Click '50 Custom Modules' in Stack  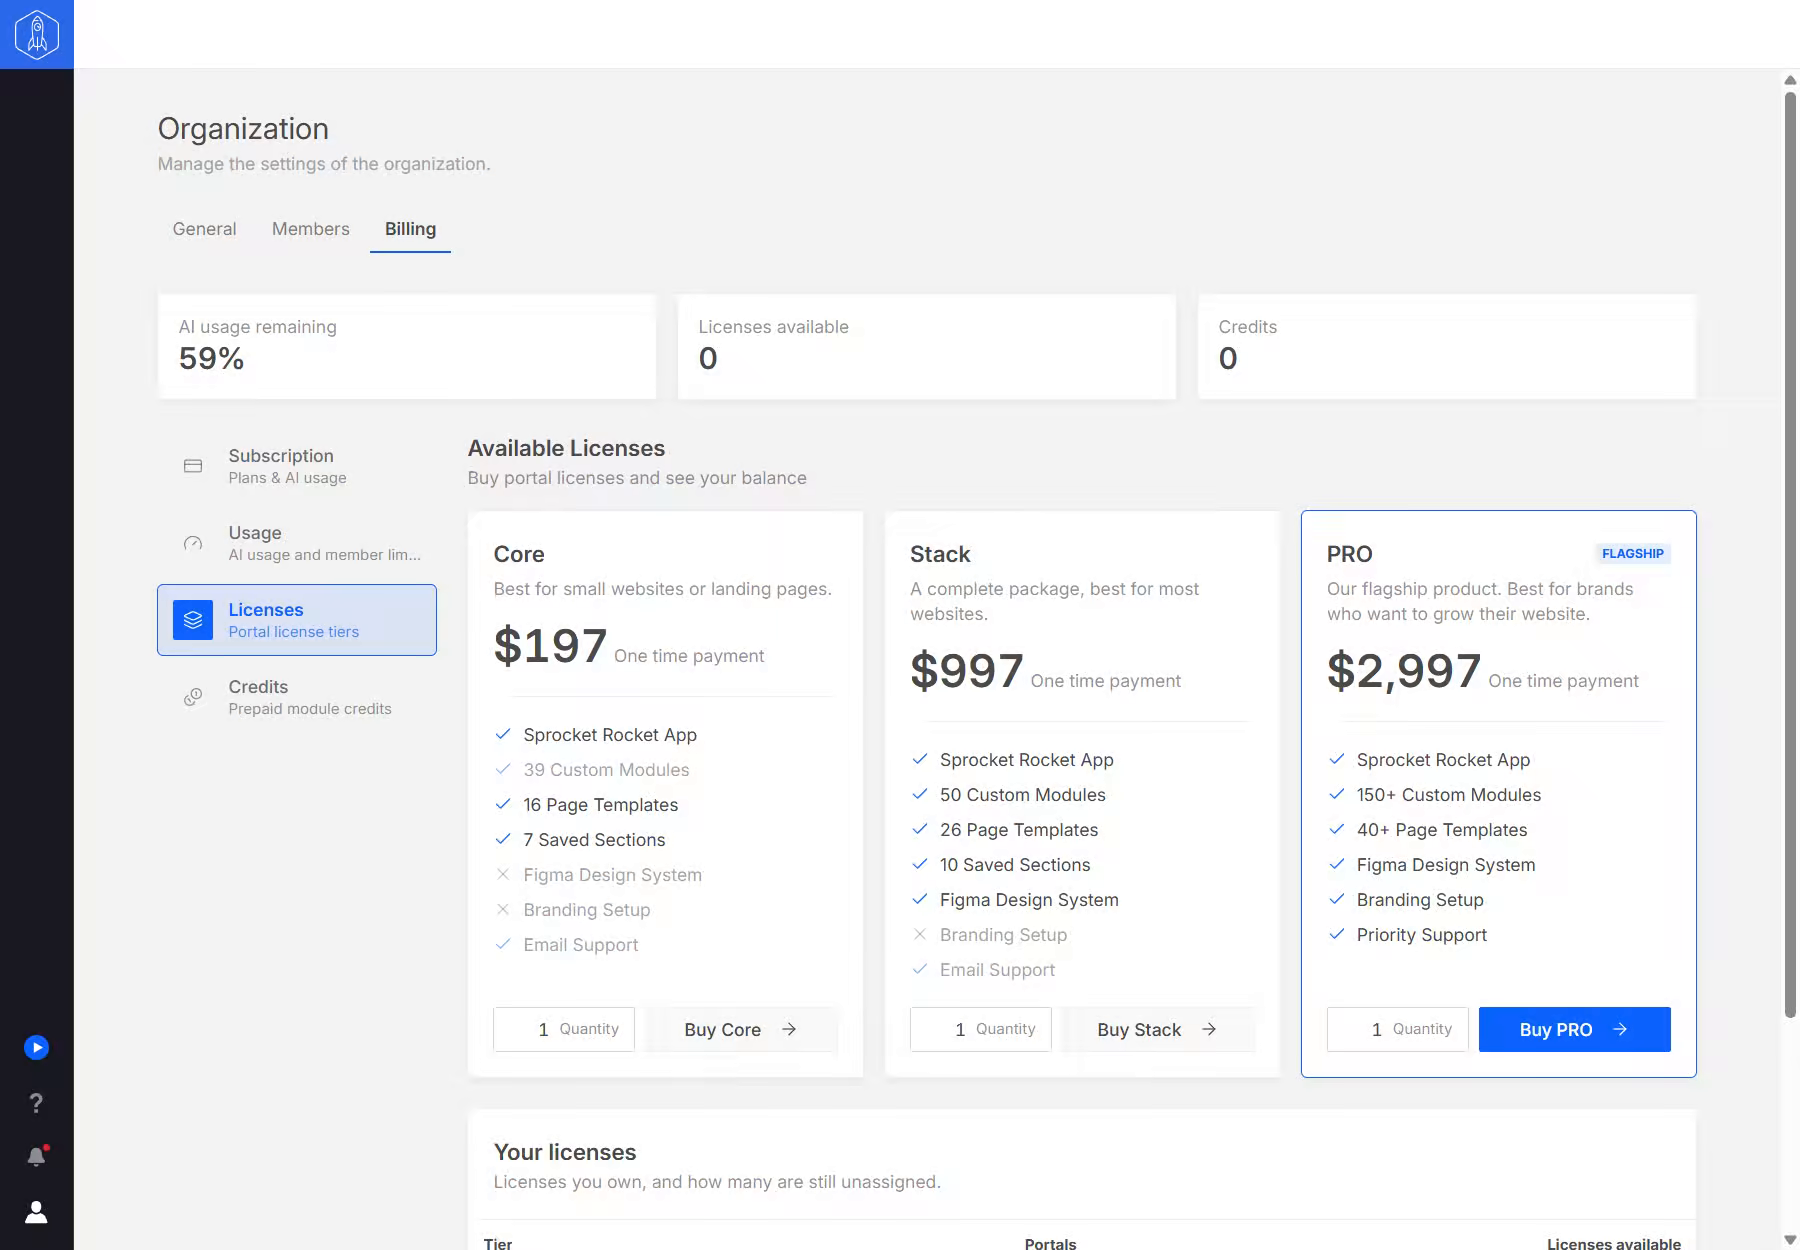(1023, 795)
